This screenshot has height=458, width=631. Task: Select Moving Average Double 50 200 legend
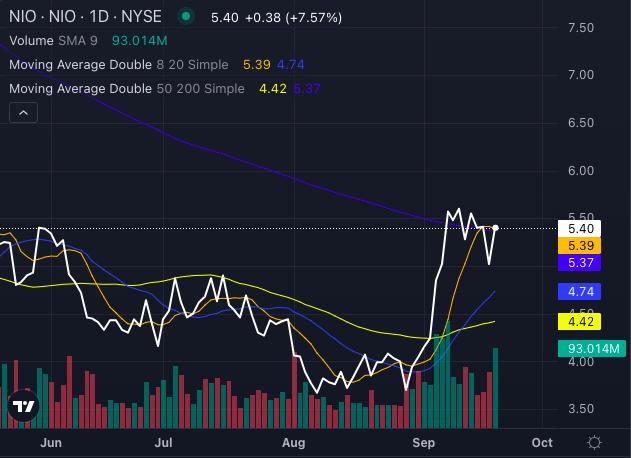127,89
